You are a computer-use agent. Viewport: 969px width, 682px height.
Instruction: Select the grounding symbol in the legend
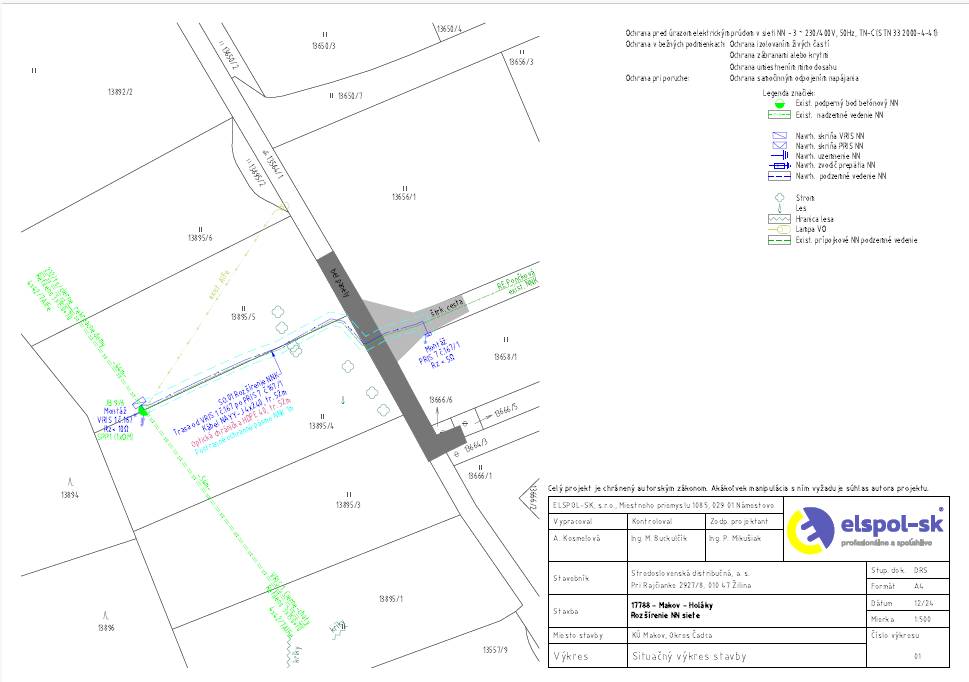[779, 156]
